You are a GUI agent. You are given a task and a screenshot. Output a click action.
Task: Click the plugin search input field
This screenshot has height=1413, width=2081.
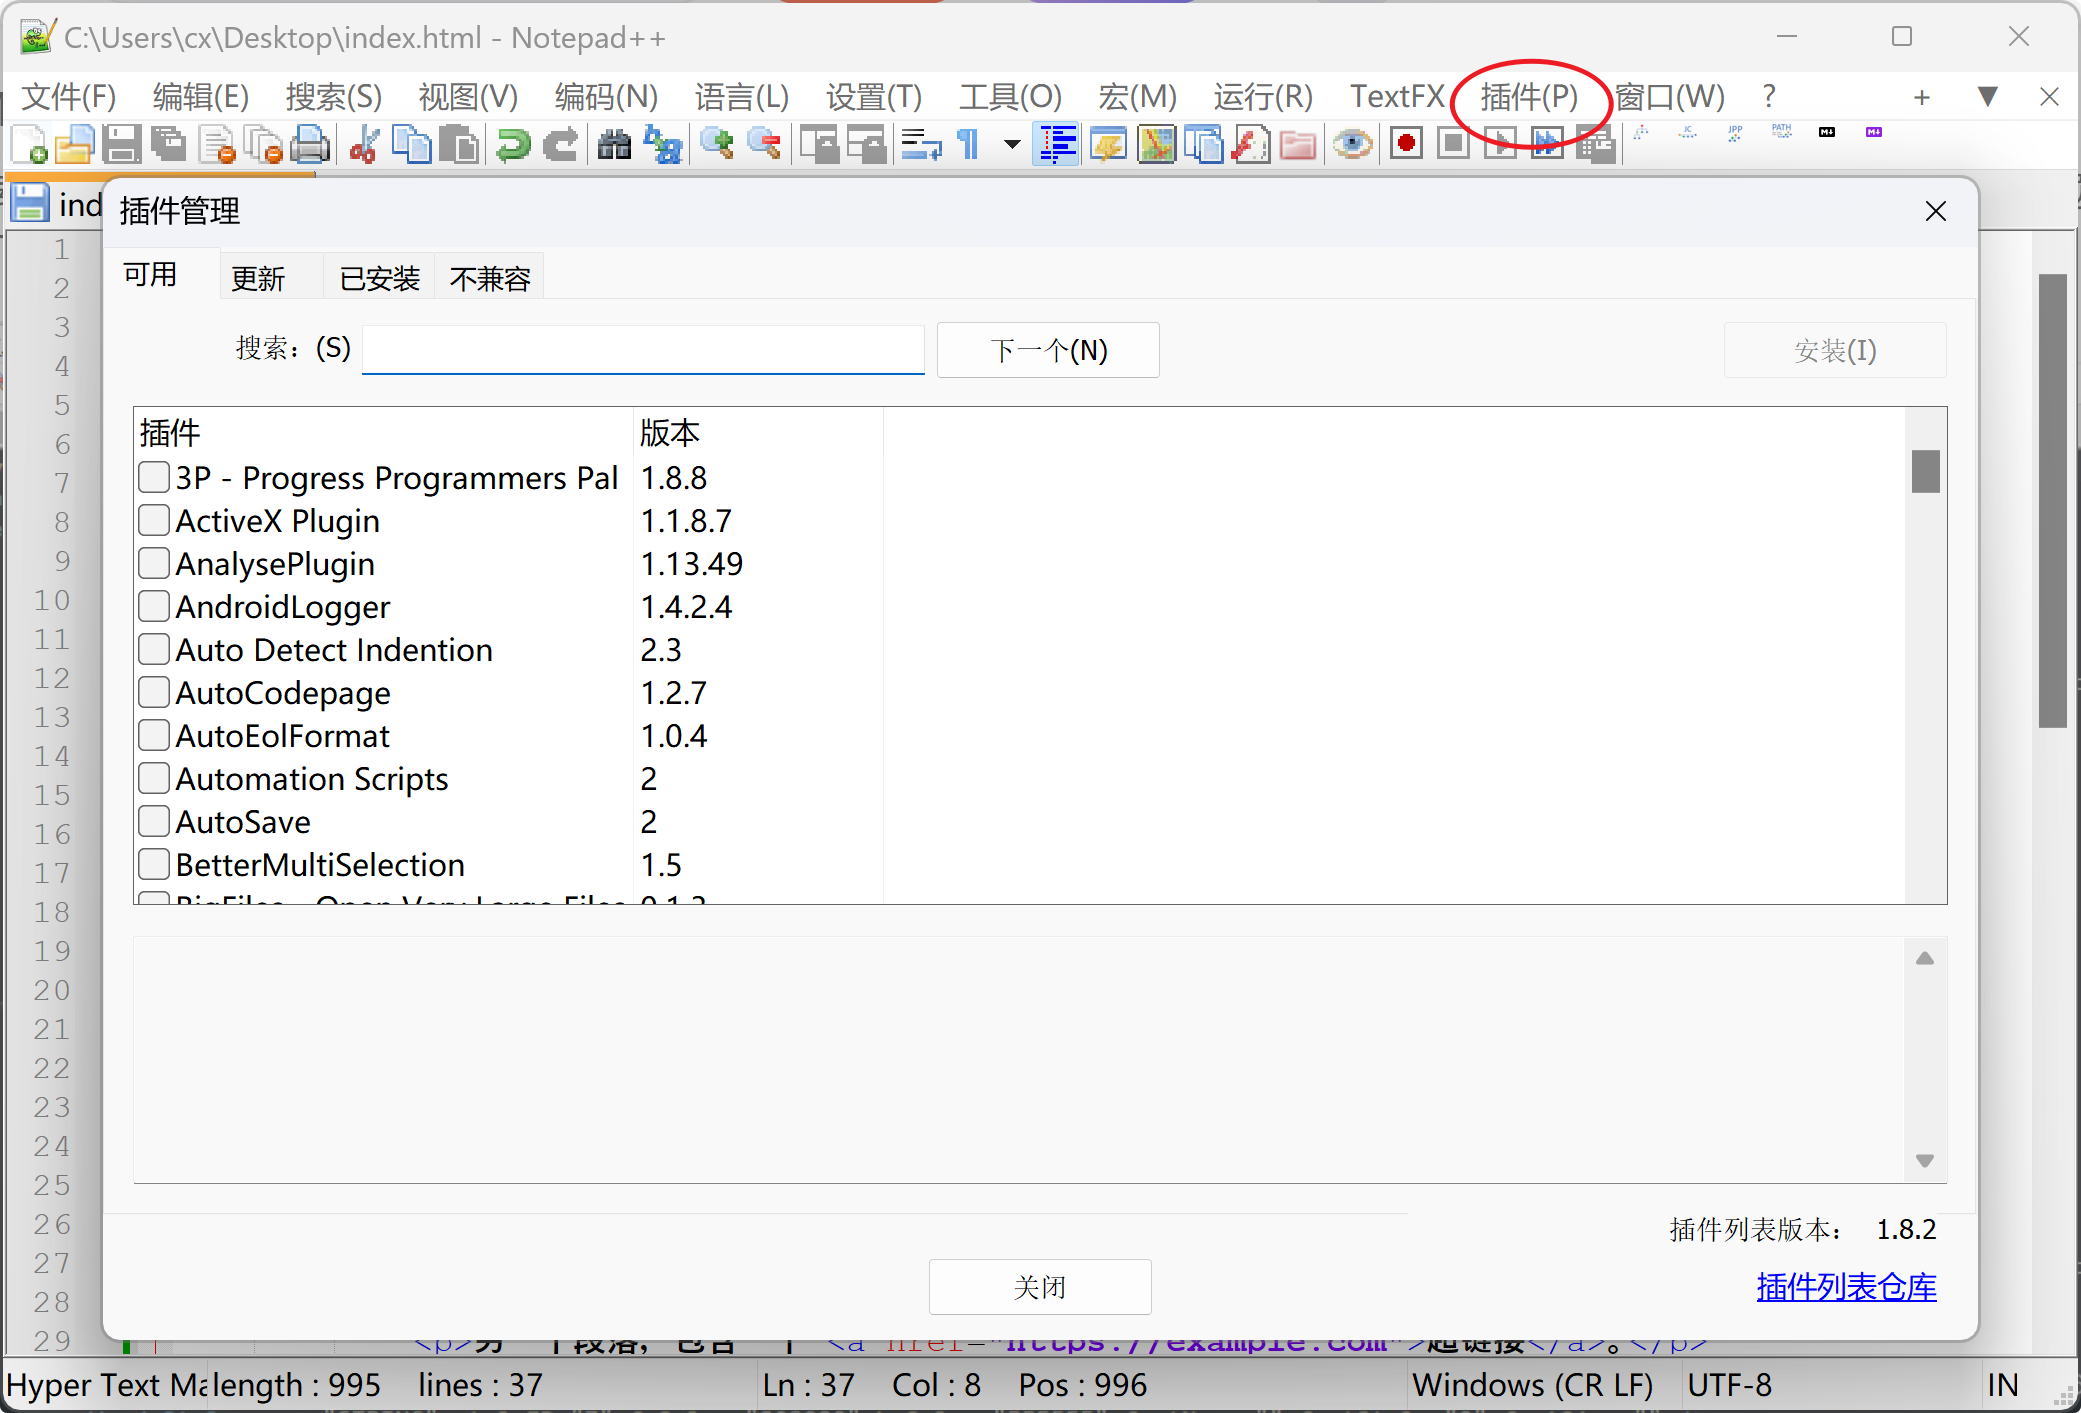point(643,350)
